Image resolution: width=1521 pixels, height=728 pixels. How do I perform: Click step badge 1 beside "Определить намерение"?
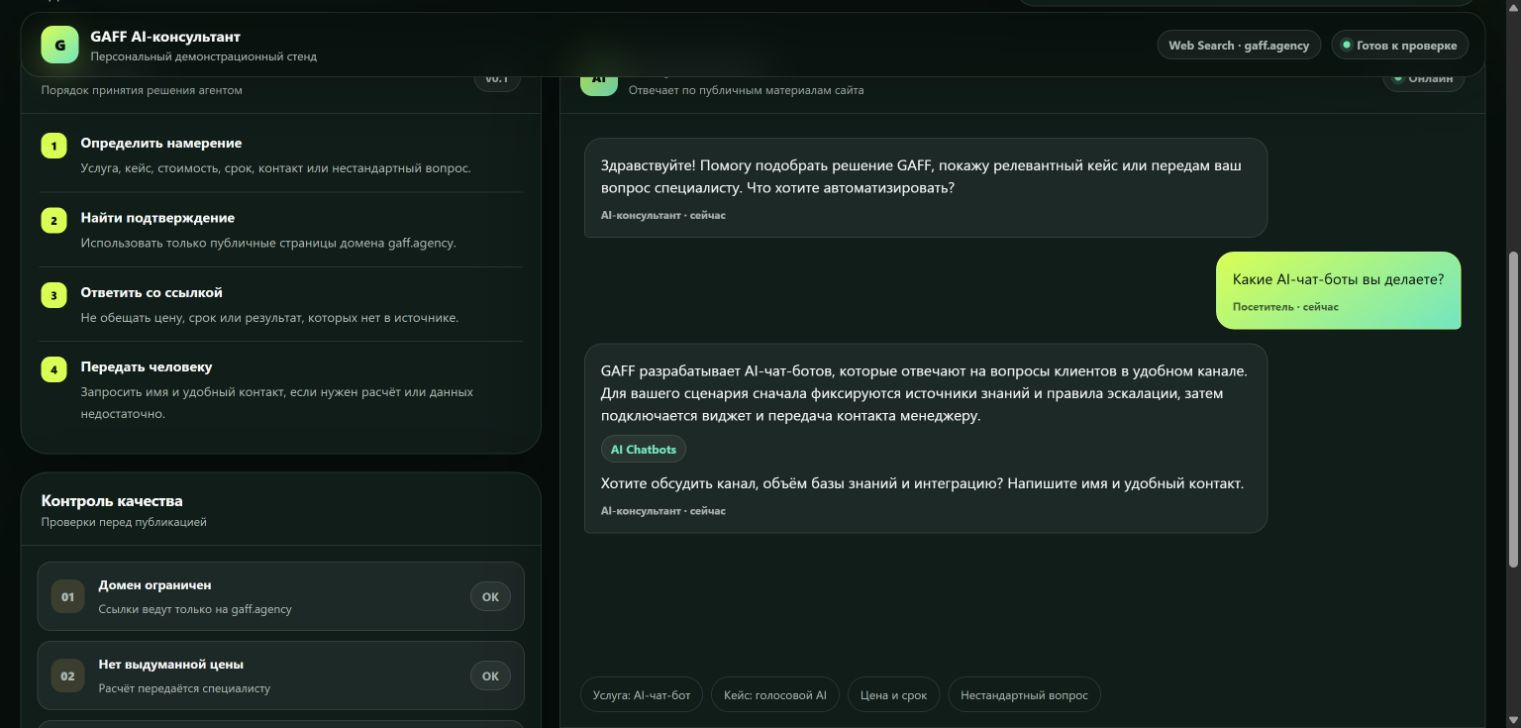click(x=54, y=146)
